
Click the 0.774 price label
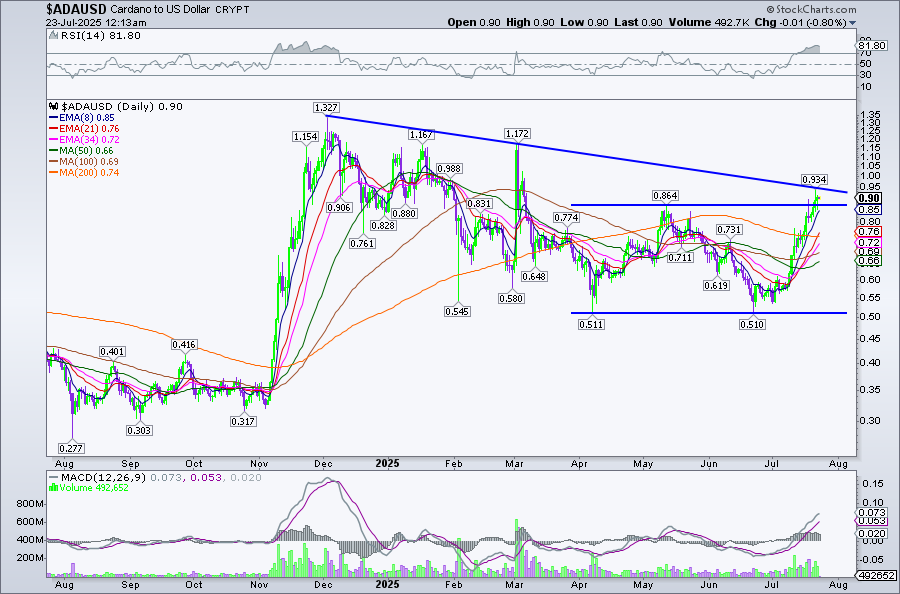click(x=566, y=218)
